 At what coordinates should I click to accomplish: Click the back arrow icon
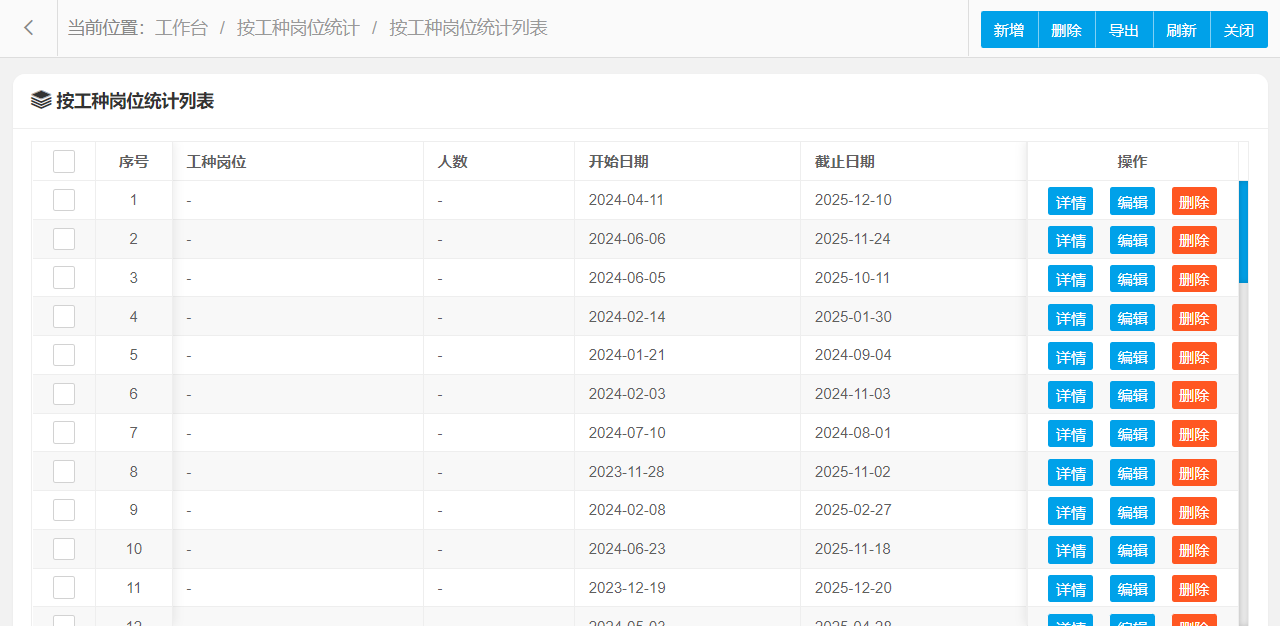[29, 28]
